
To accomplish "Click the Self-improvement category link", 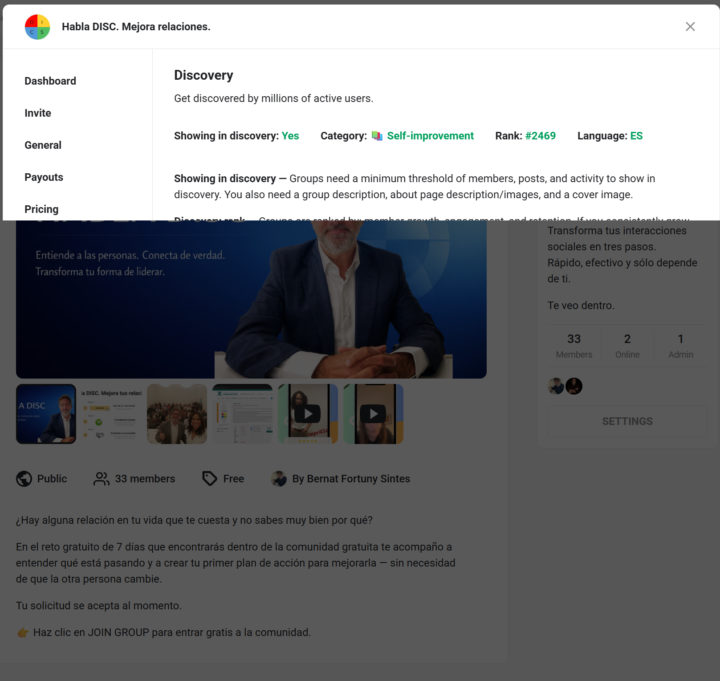I will 430,136.
